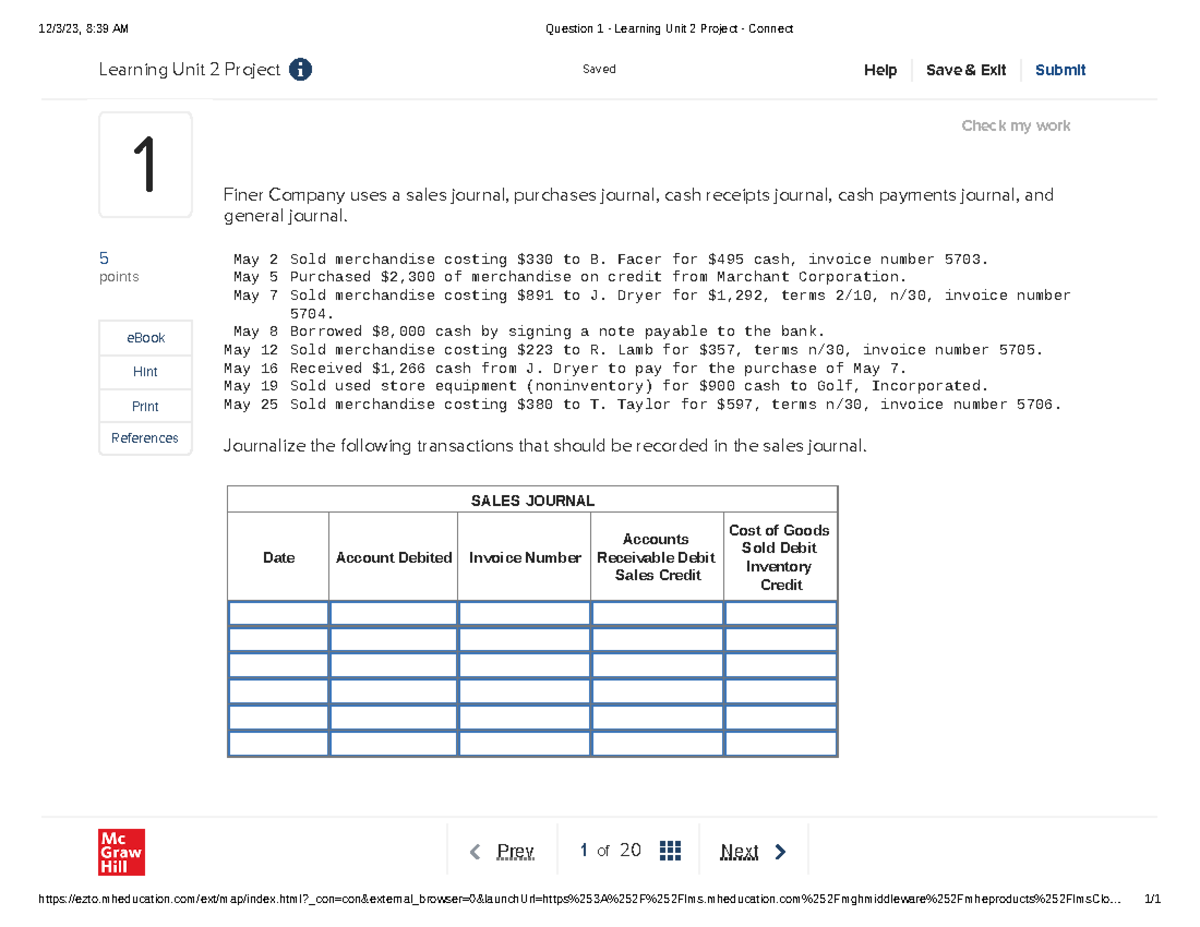Image resolution: width=1200 pixels, height=927 pixels.
Task: Click the first Account Debited cell
Action: (393, 613)
